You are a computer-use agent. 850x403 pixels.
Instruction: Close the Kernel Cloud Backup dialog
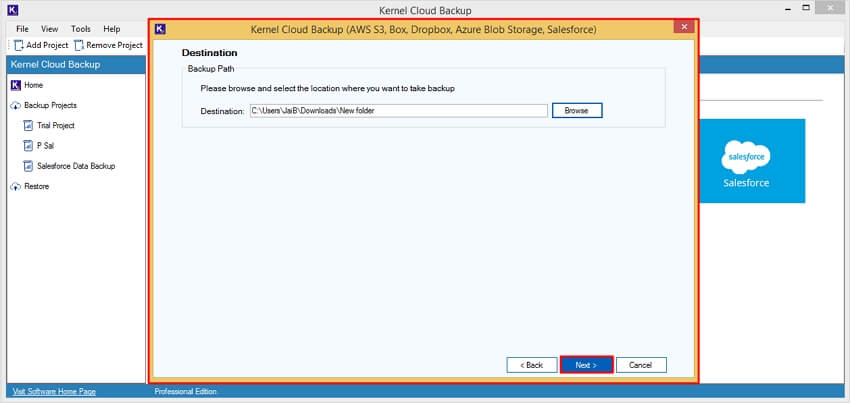point(684,27)
